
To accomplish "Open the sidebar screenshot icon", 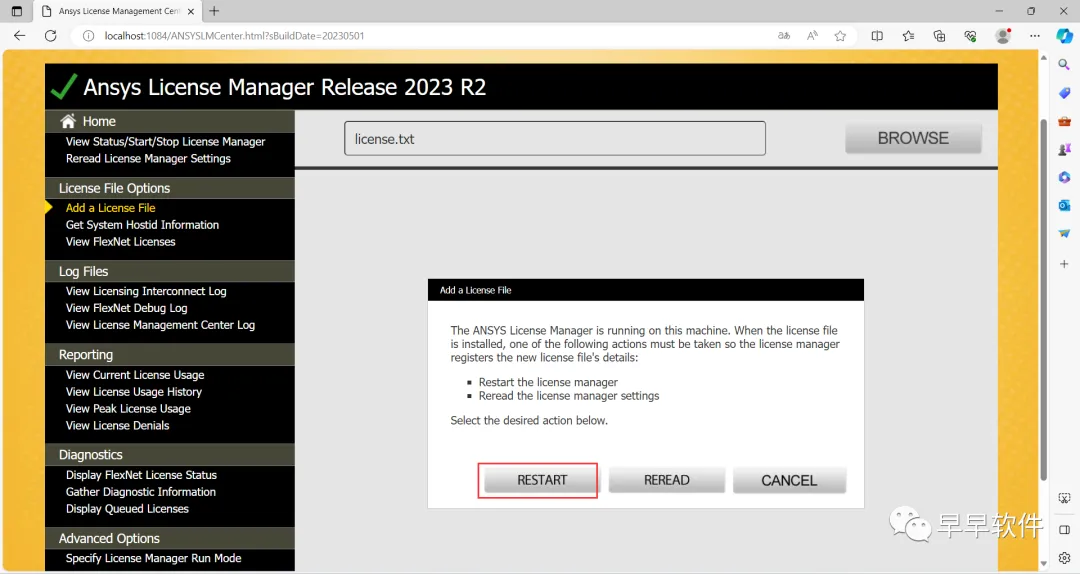I will [1064, 498].
